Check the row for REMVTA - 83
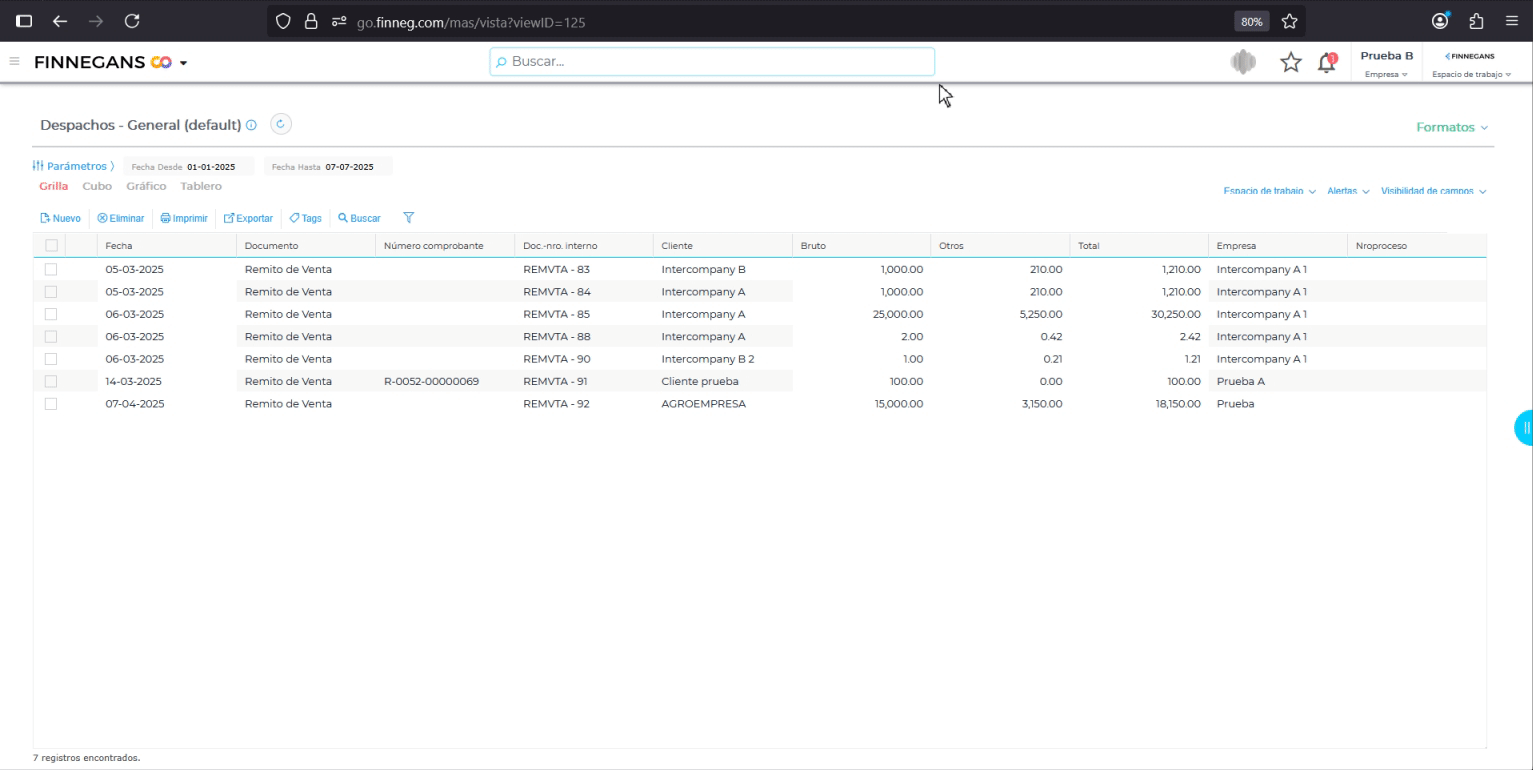The width and height of the screenshot is (1533, 770). 51,270
